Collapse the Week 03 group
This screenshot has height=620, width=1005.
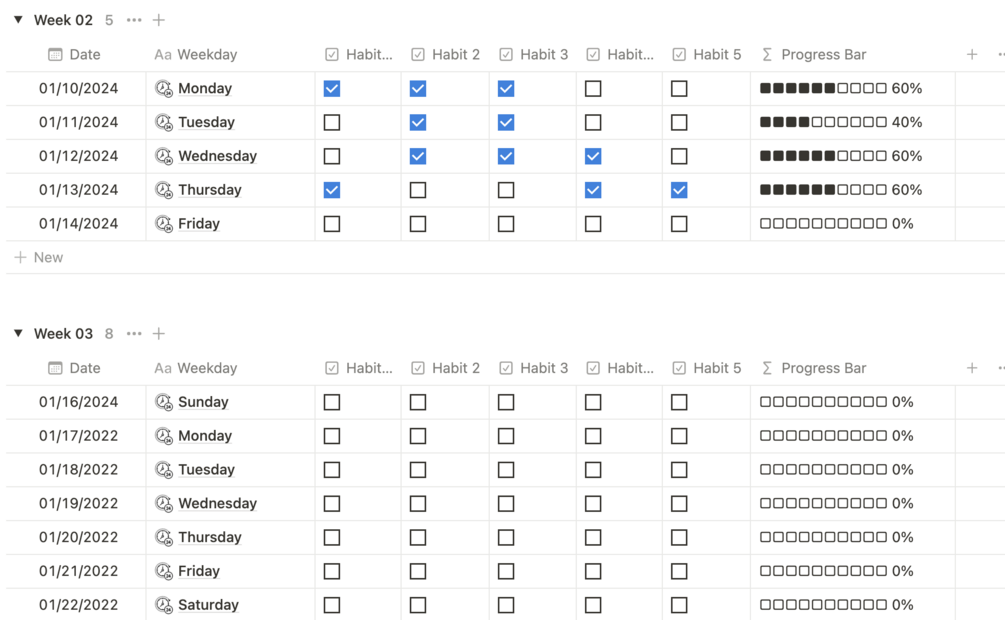(19, 333)
